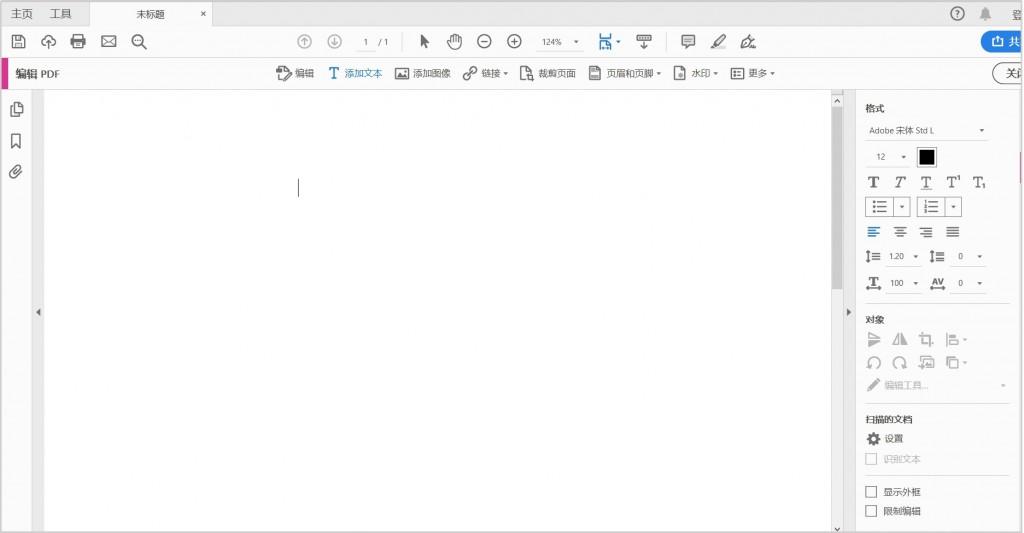Click the sign document pen icon
The height and width of the screenshot is (533, 1024).
748,42
